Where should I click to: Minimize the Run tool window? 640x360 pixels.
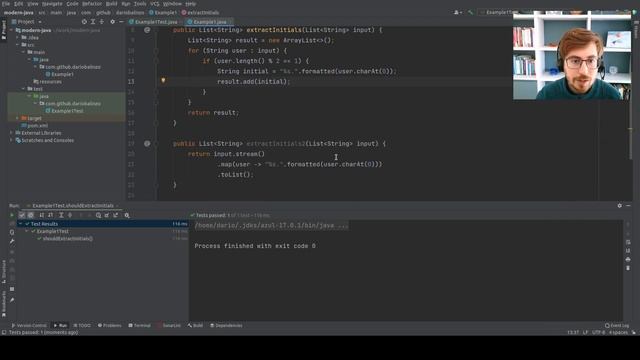(x=629, y=206)
